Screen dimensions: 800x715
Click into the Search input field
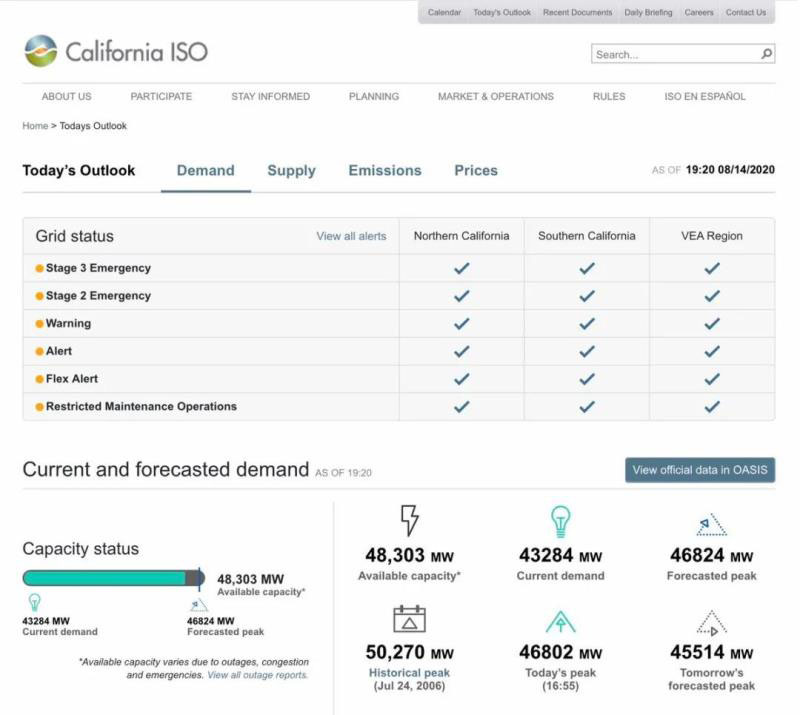click(x=675, y=54)
